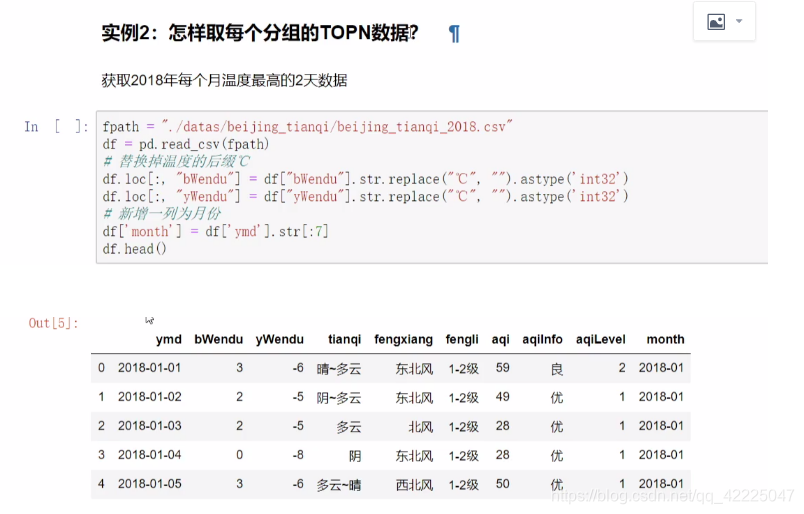Click the tianqi cell 晴~多云
The height and width of the screenshot is (514, 804).
338,369
